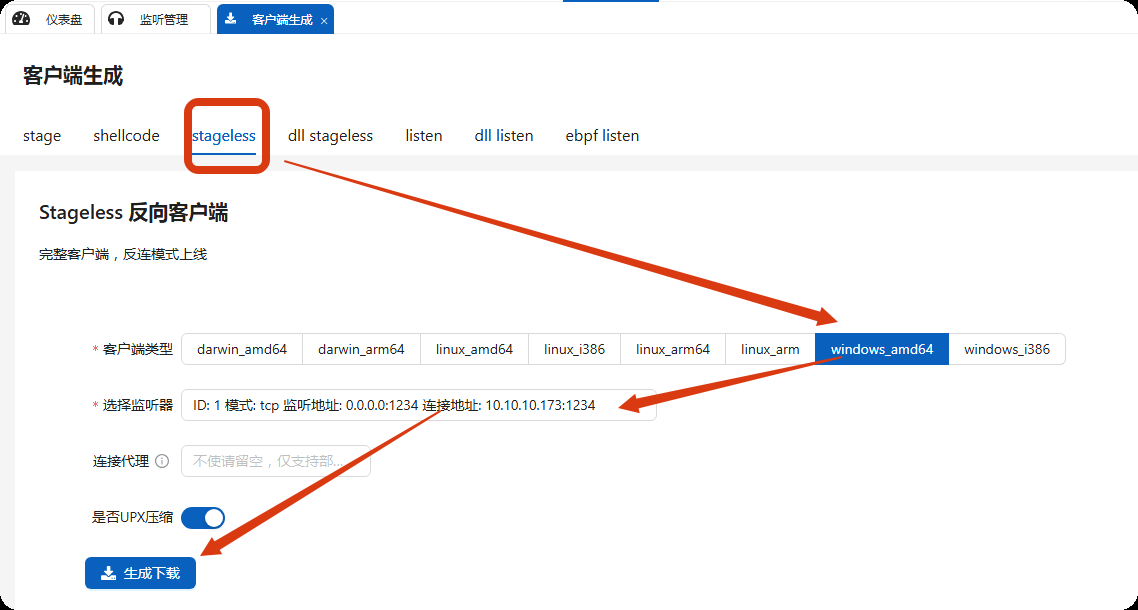Screen dimensions: 1138x610
Task: Select the windows_i386 client type
Action: click(x=1006, y=349)
